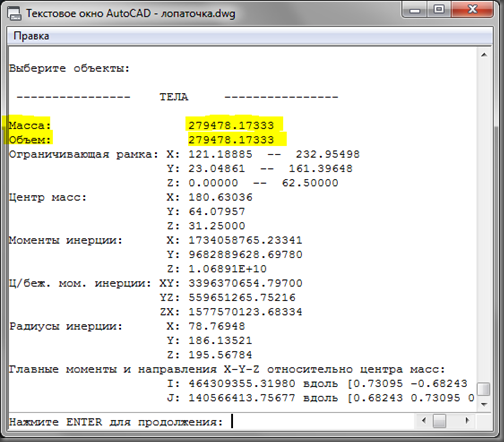This screenshot has height=442, width=504.
Task: Click the vertical scrollbar thumb
Action: pos(484,389)
